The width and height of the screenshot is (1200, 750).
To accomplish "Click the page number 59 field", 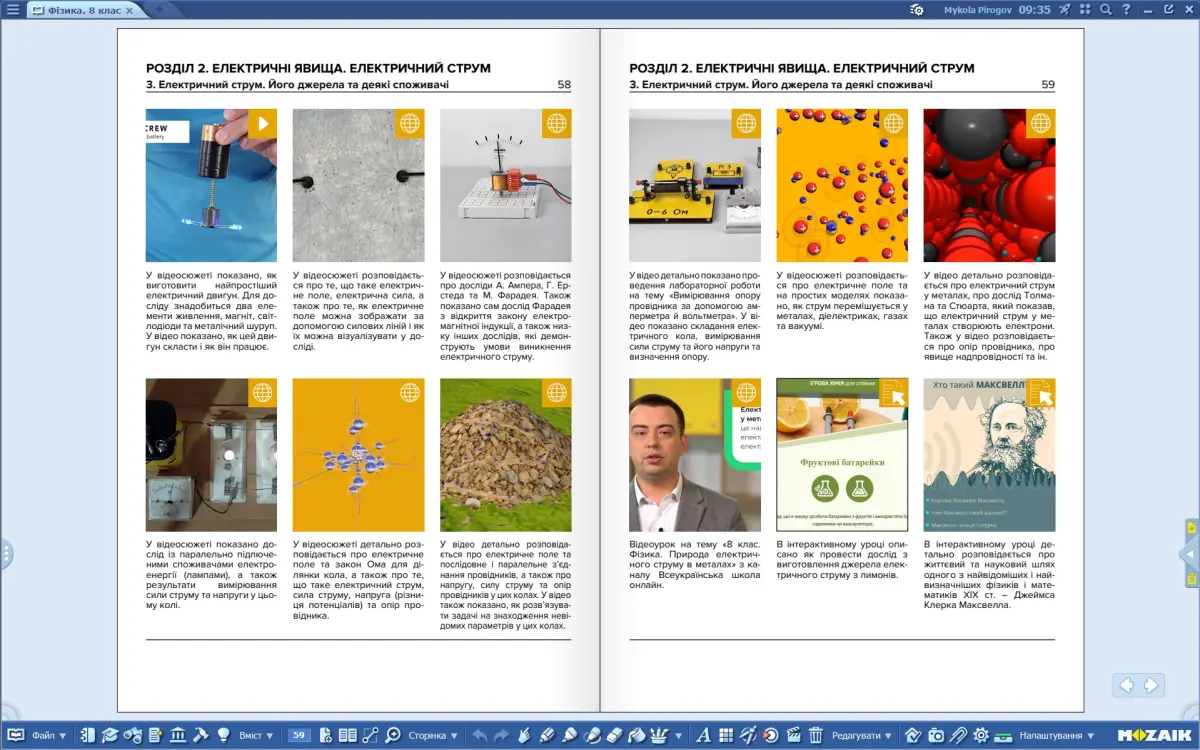I will point(299,735).
